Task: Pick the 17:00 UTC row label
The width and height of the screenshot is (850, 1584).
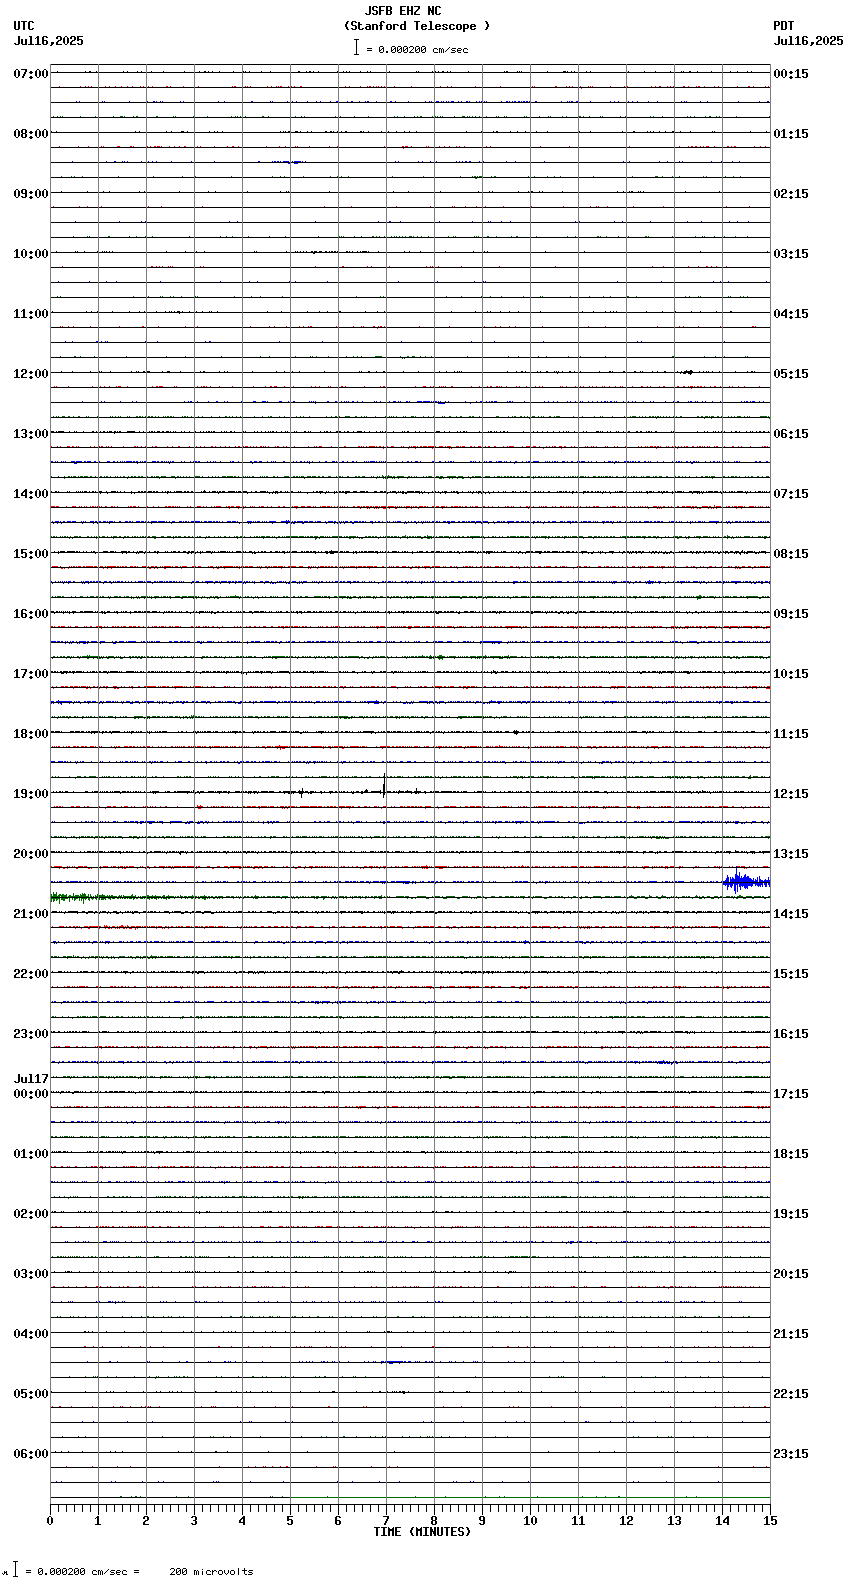Action: coord(31,674)
